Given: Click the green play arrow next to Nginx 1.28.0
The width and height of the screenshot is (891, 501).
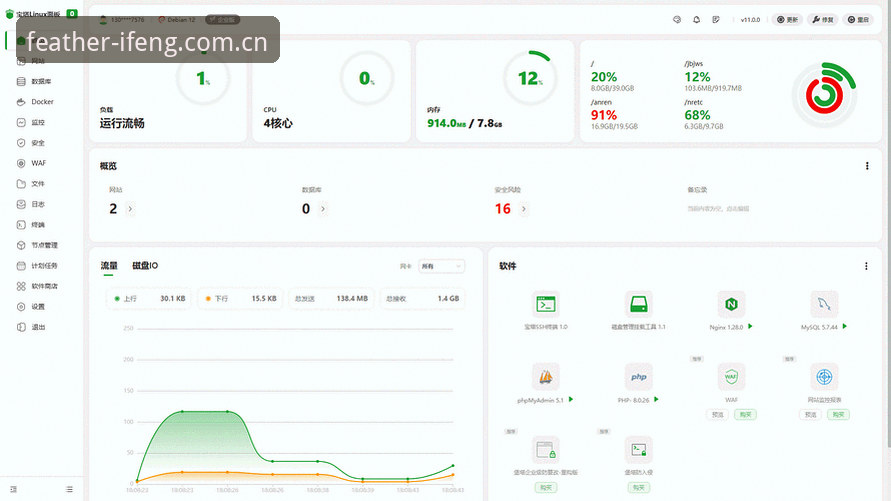Looking at the screenshot, I should coord(750,327).
